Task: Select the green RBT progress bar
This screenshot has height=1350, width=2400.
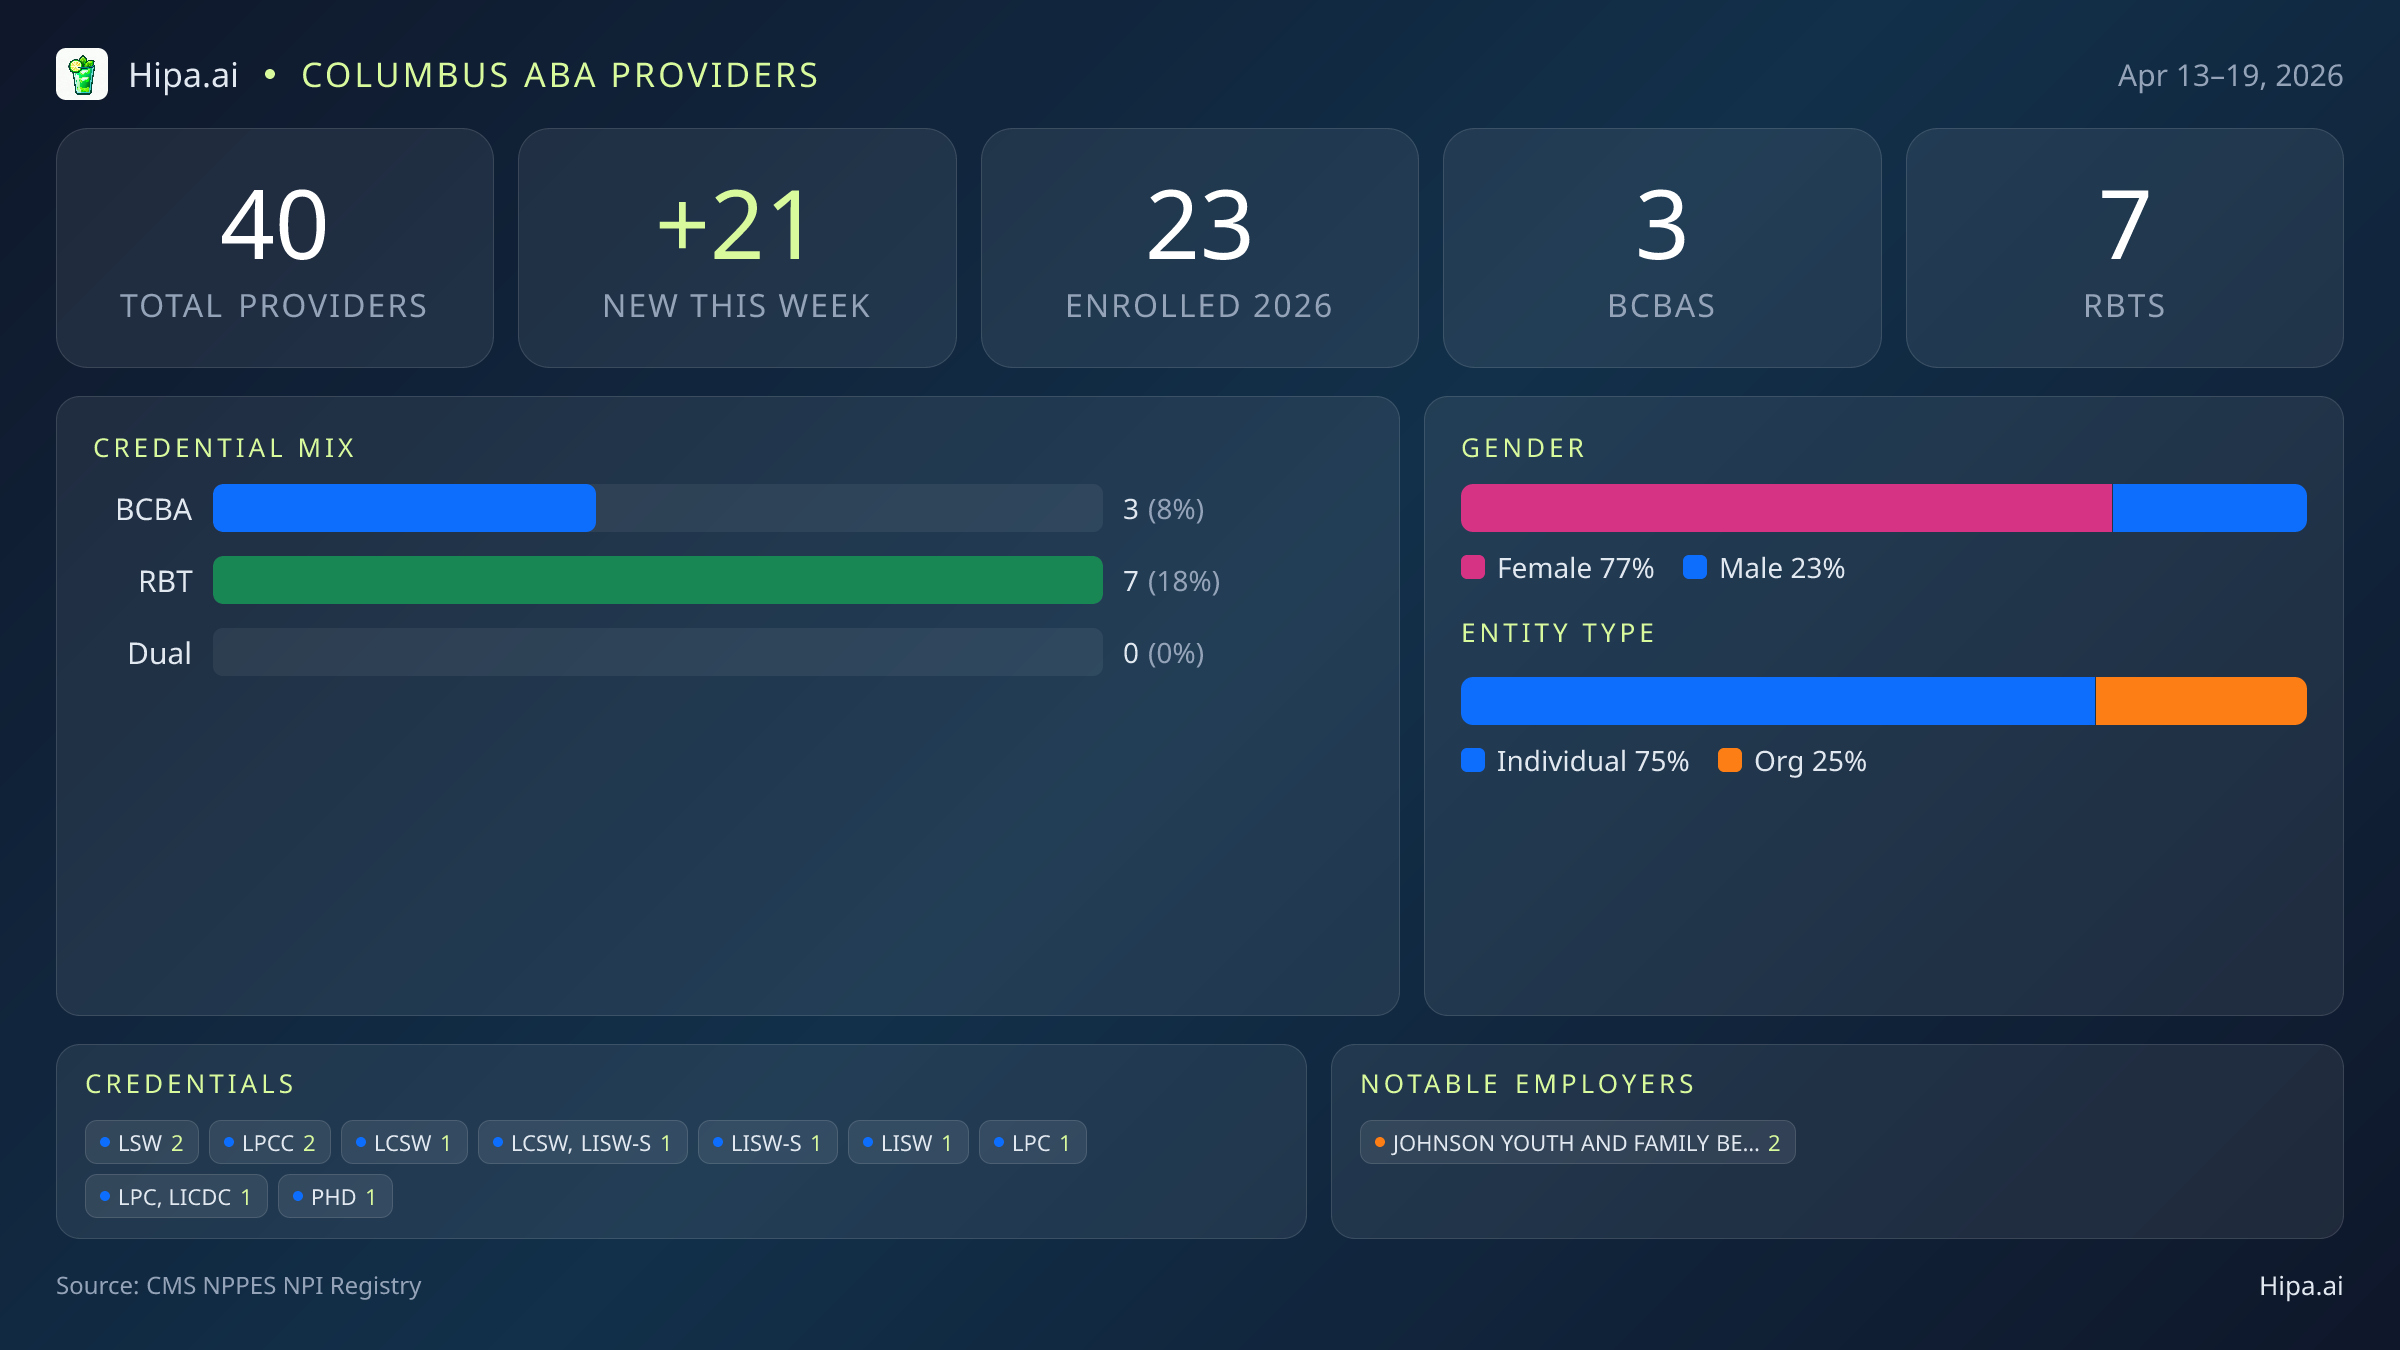Action: tap(657, 580)
